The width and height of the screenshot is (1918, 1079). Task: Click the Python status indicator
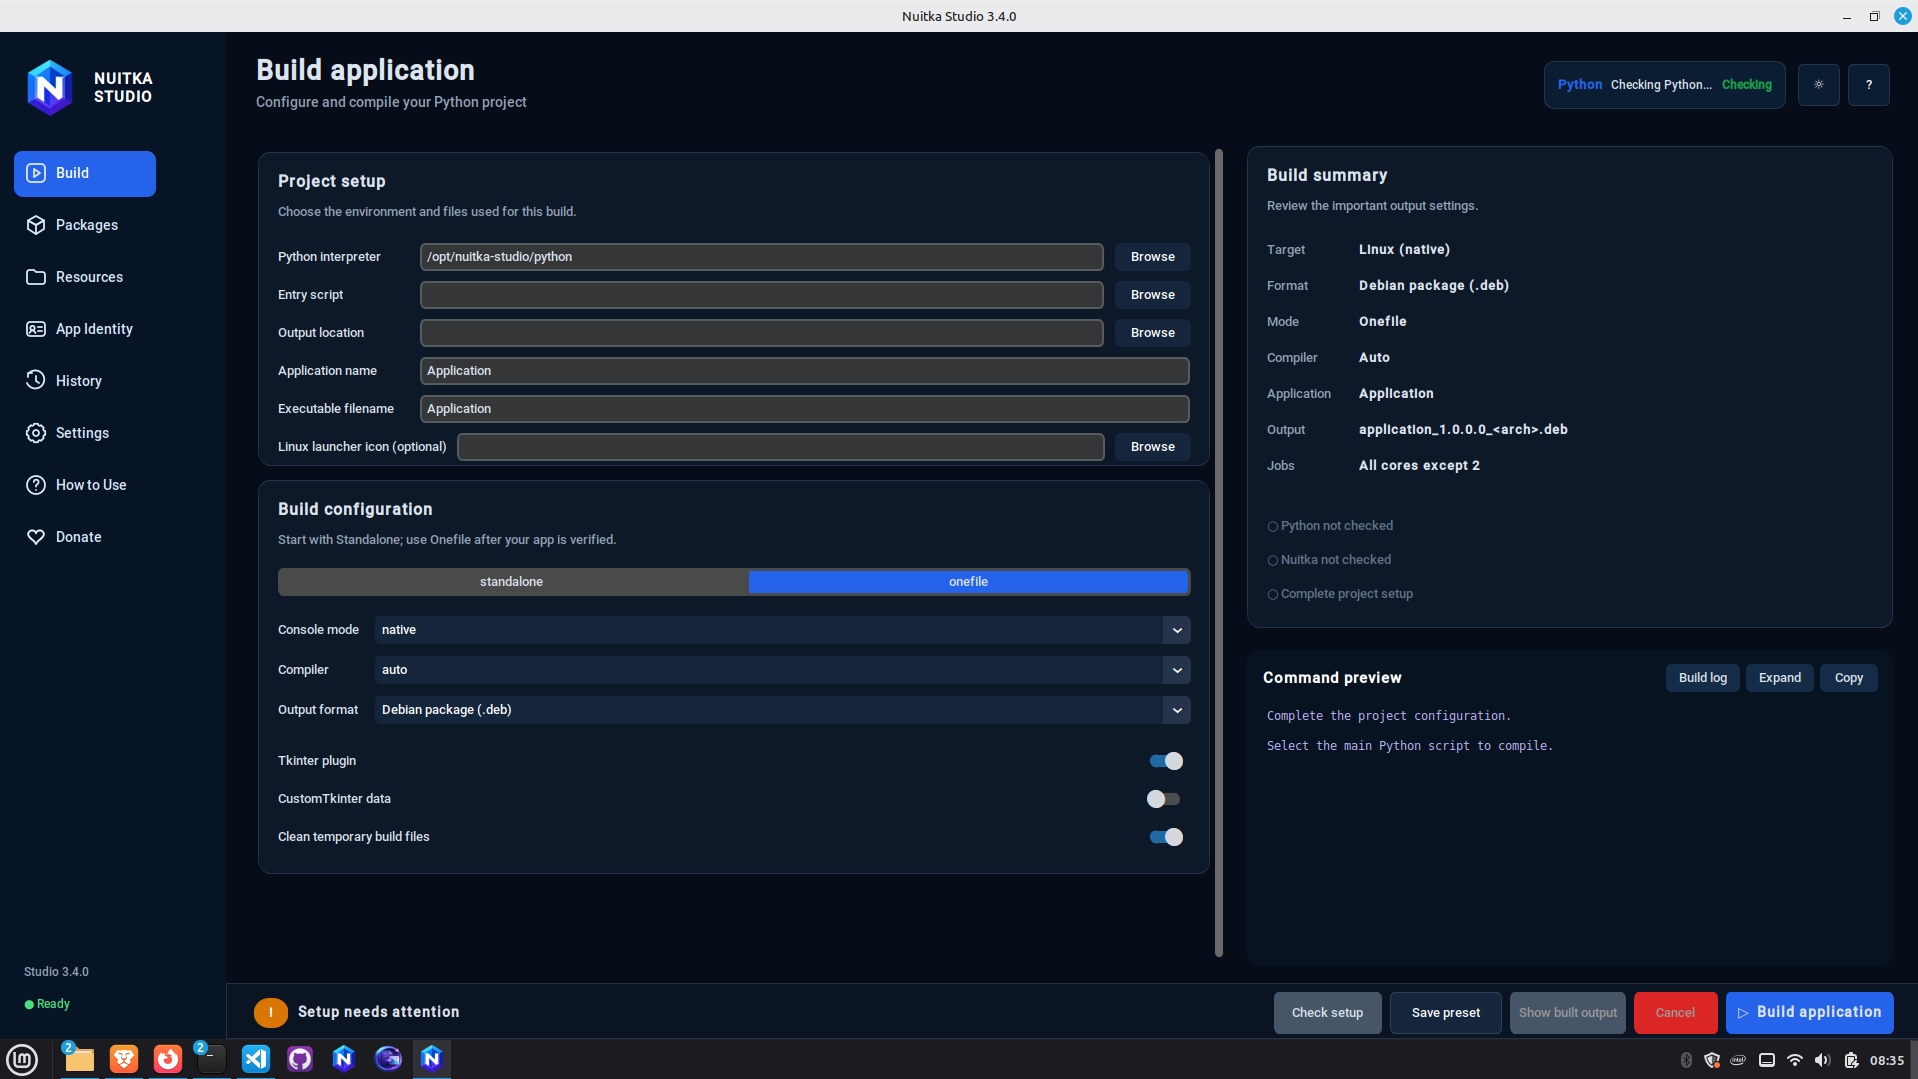tap(1664, 85)
